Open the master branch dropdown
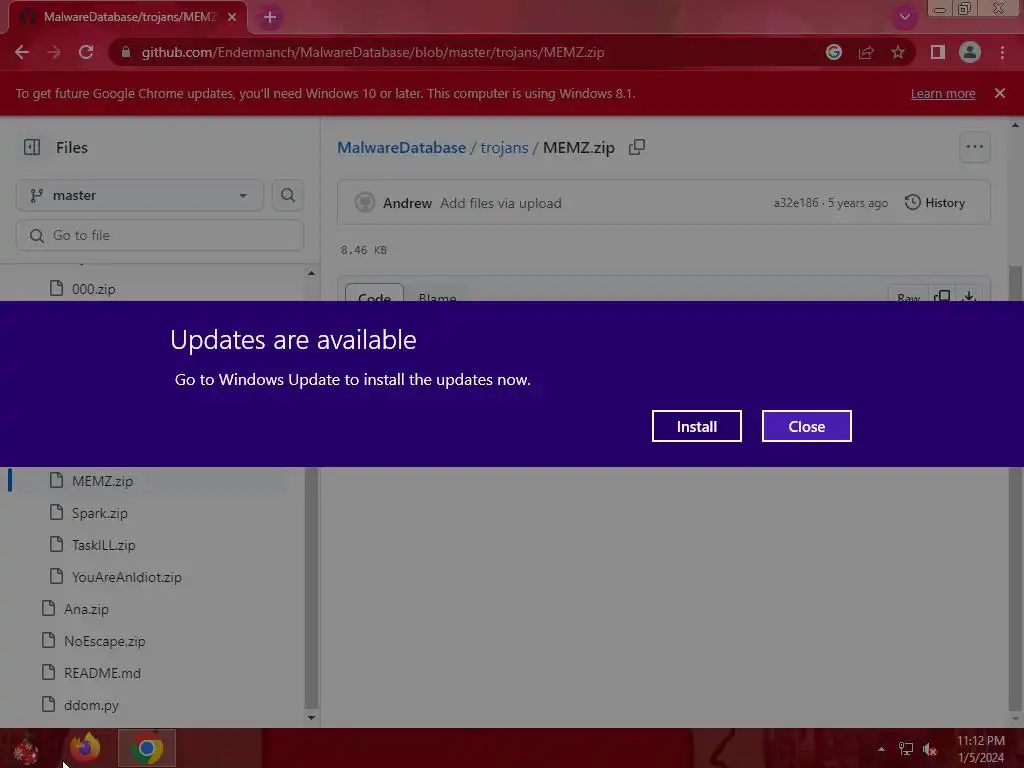Image resolution: width=1024 pixels, height=768 pixels. (140, 195)
